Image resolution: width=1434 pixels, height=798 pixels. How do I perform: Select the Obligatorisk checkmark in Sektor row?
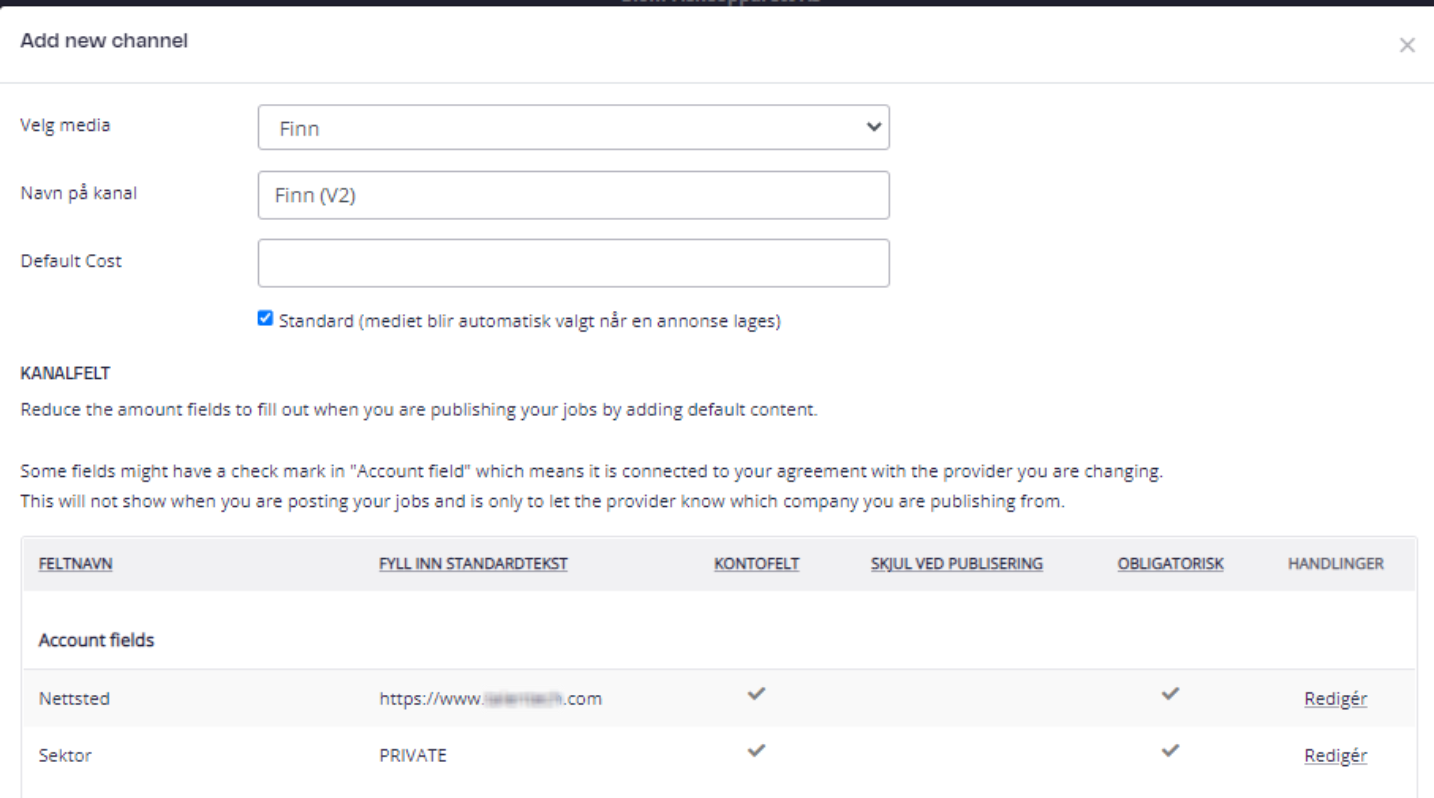point(1171,750)
